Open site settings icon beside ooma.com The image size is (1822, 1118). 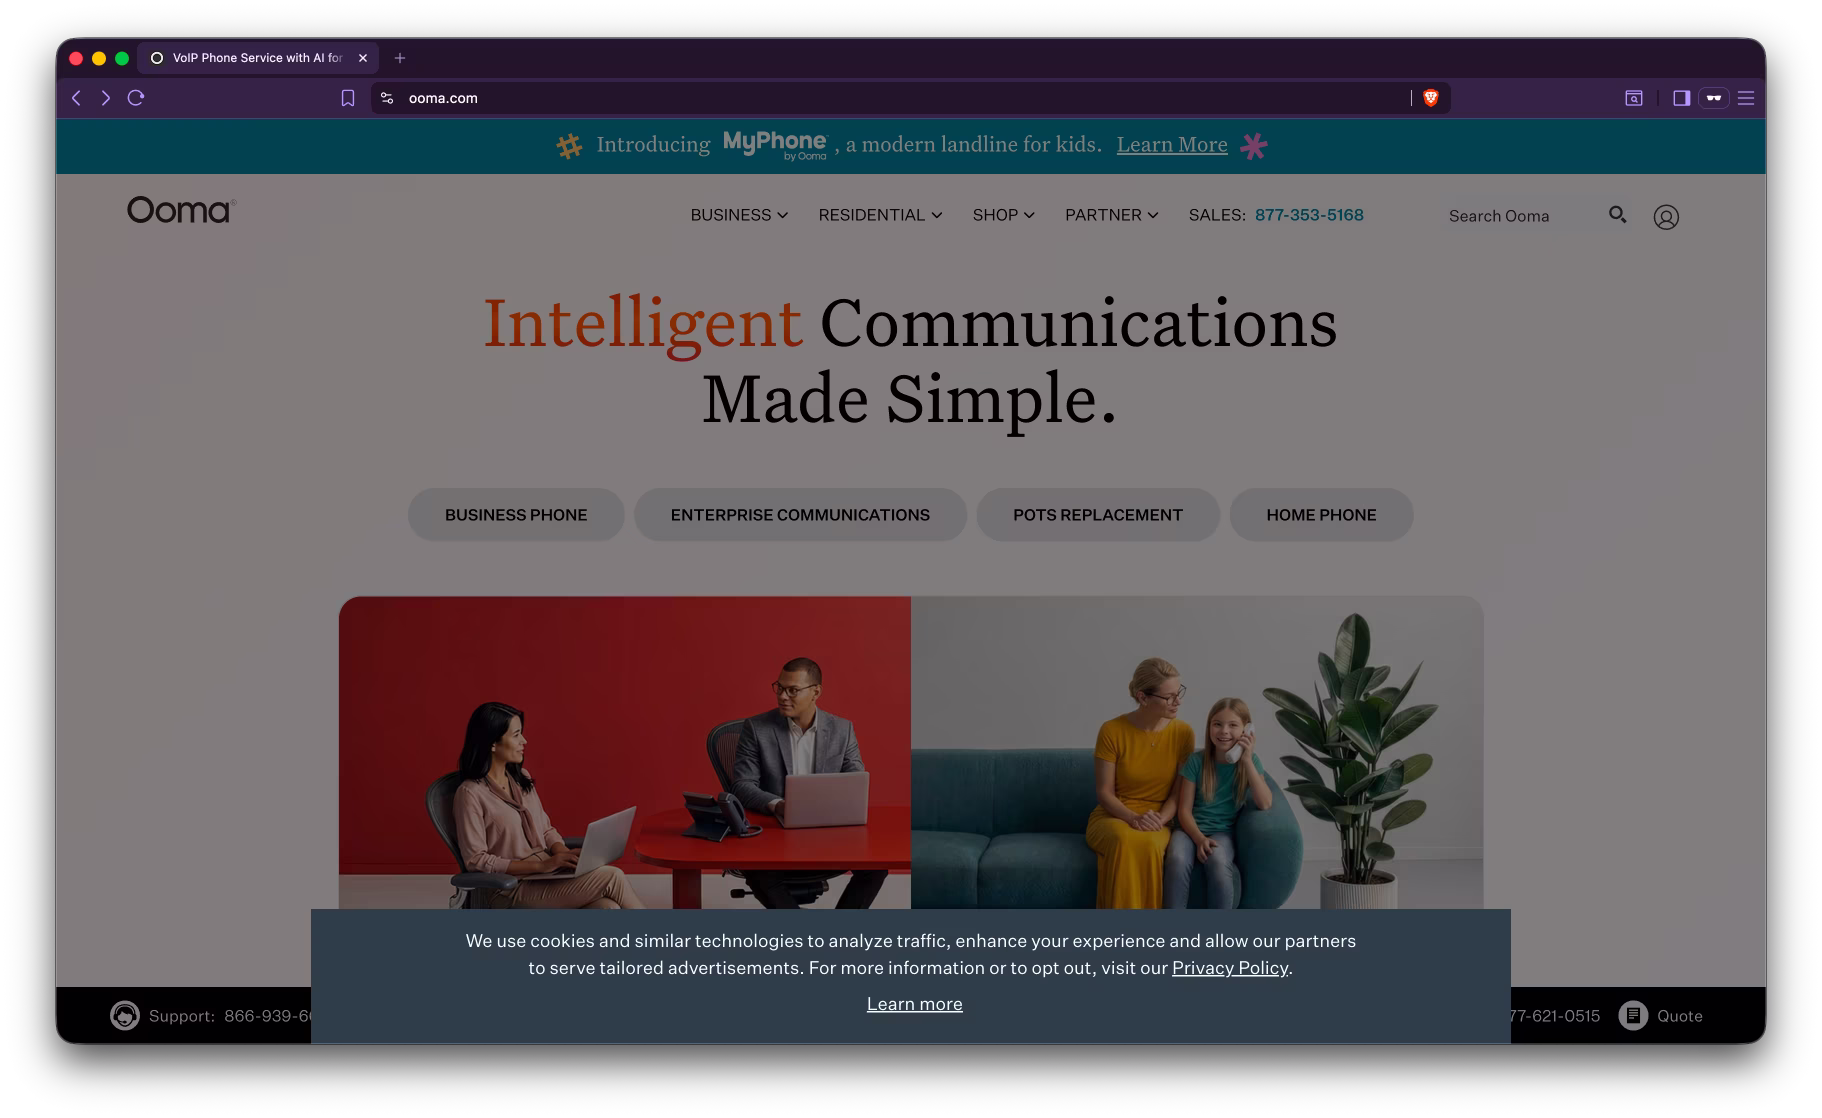387,98
